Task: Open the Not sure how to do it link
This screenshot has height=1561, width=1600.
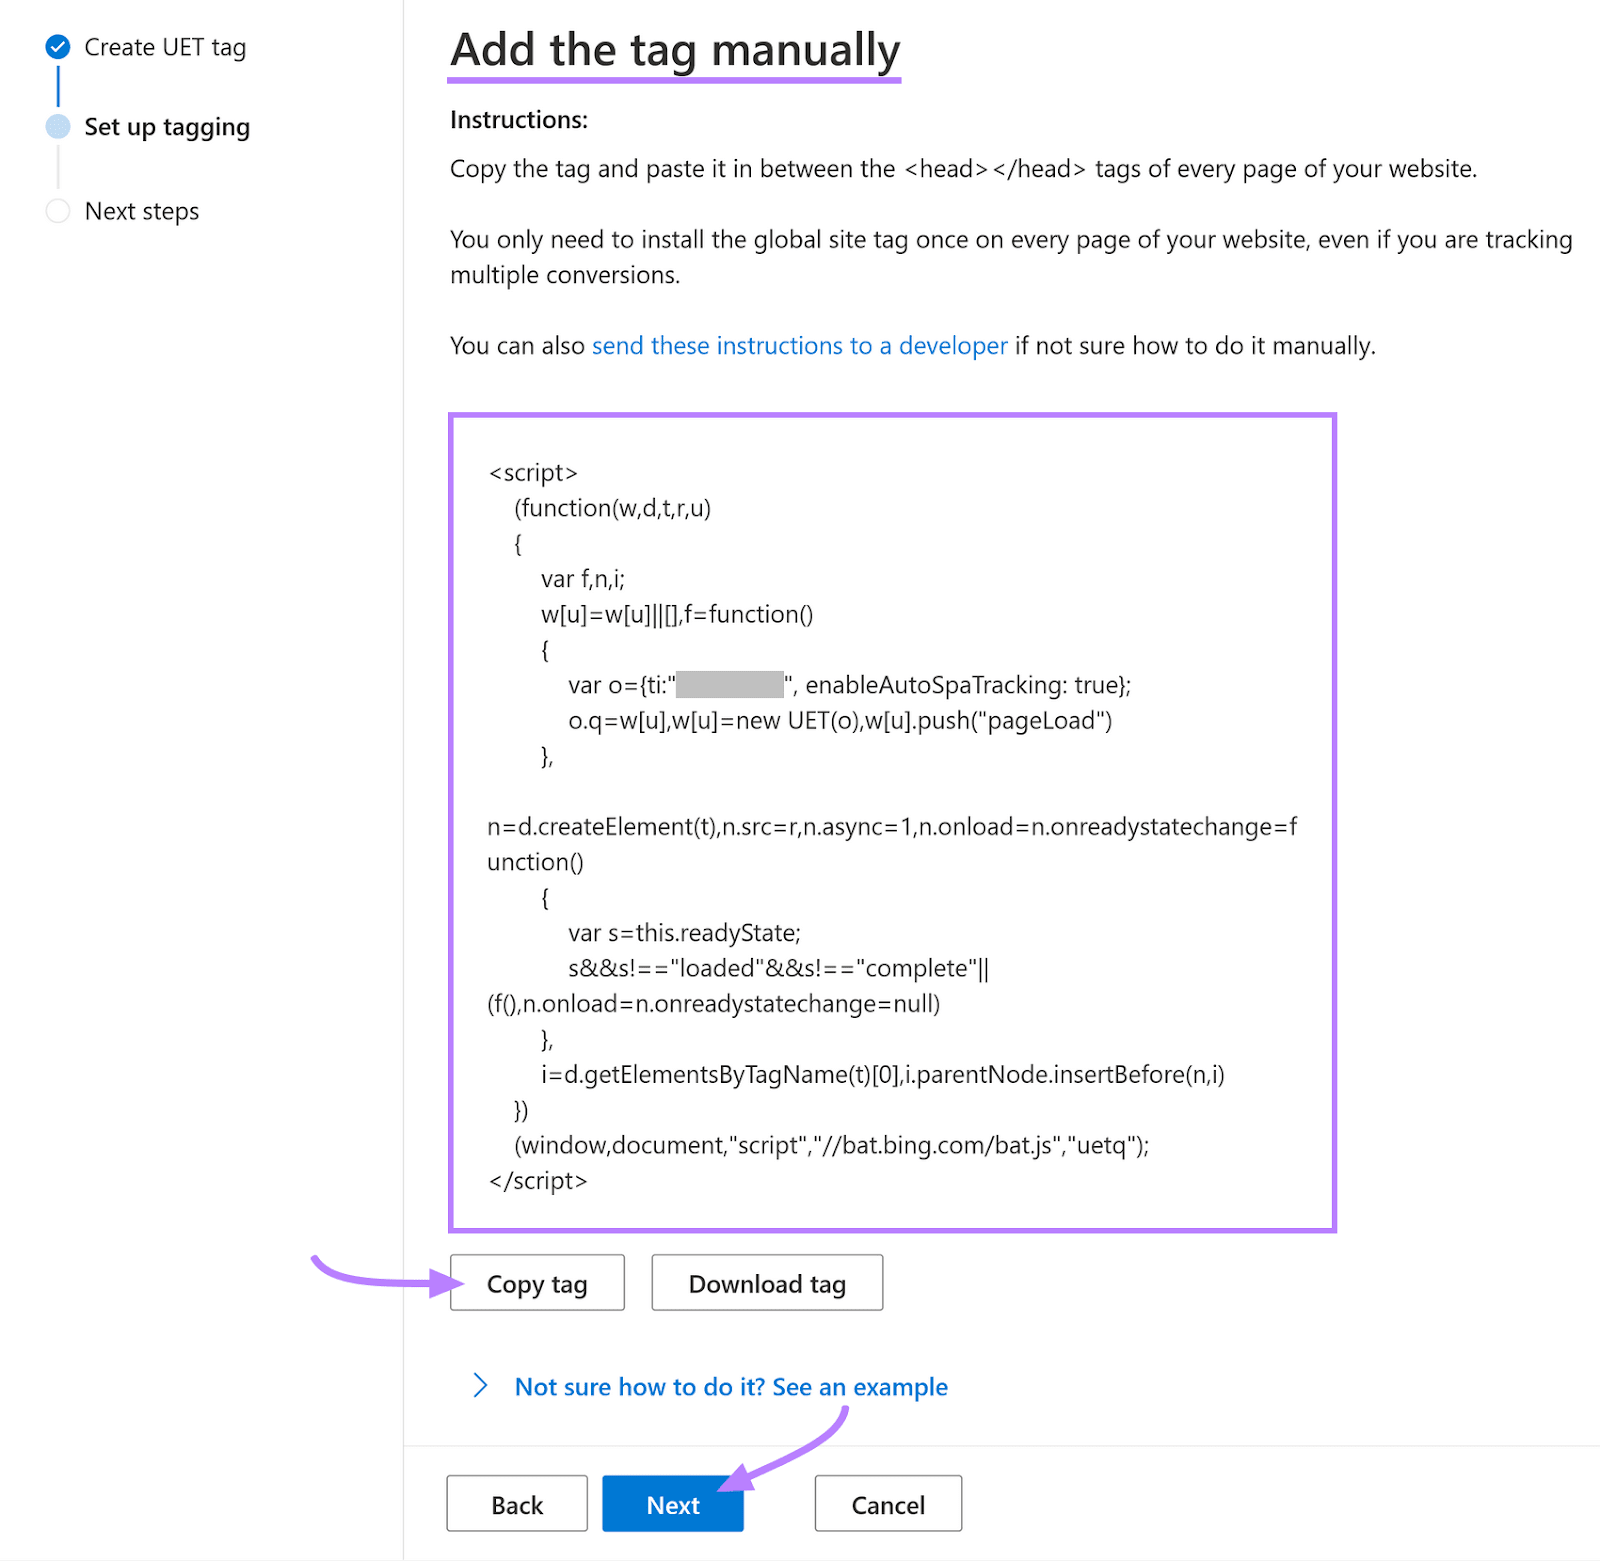Action: coord(731,1387)
